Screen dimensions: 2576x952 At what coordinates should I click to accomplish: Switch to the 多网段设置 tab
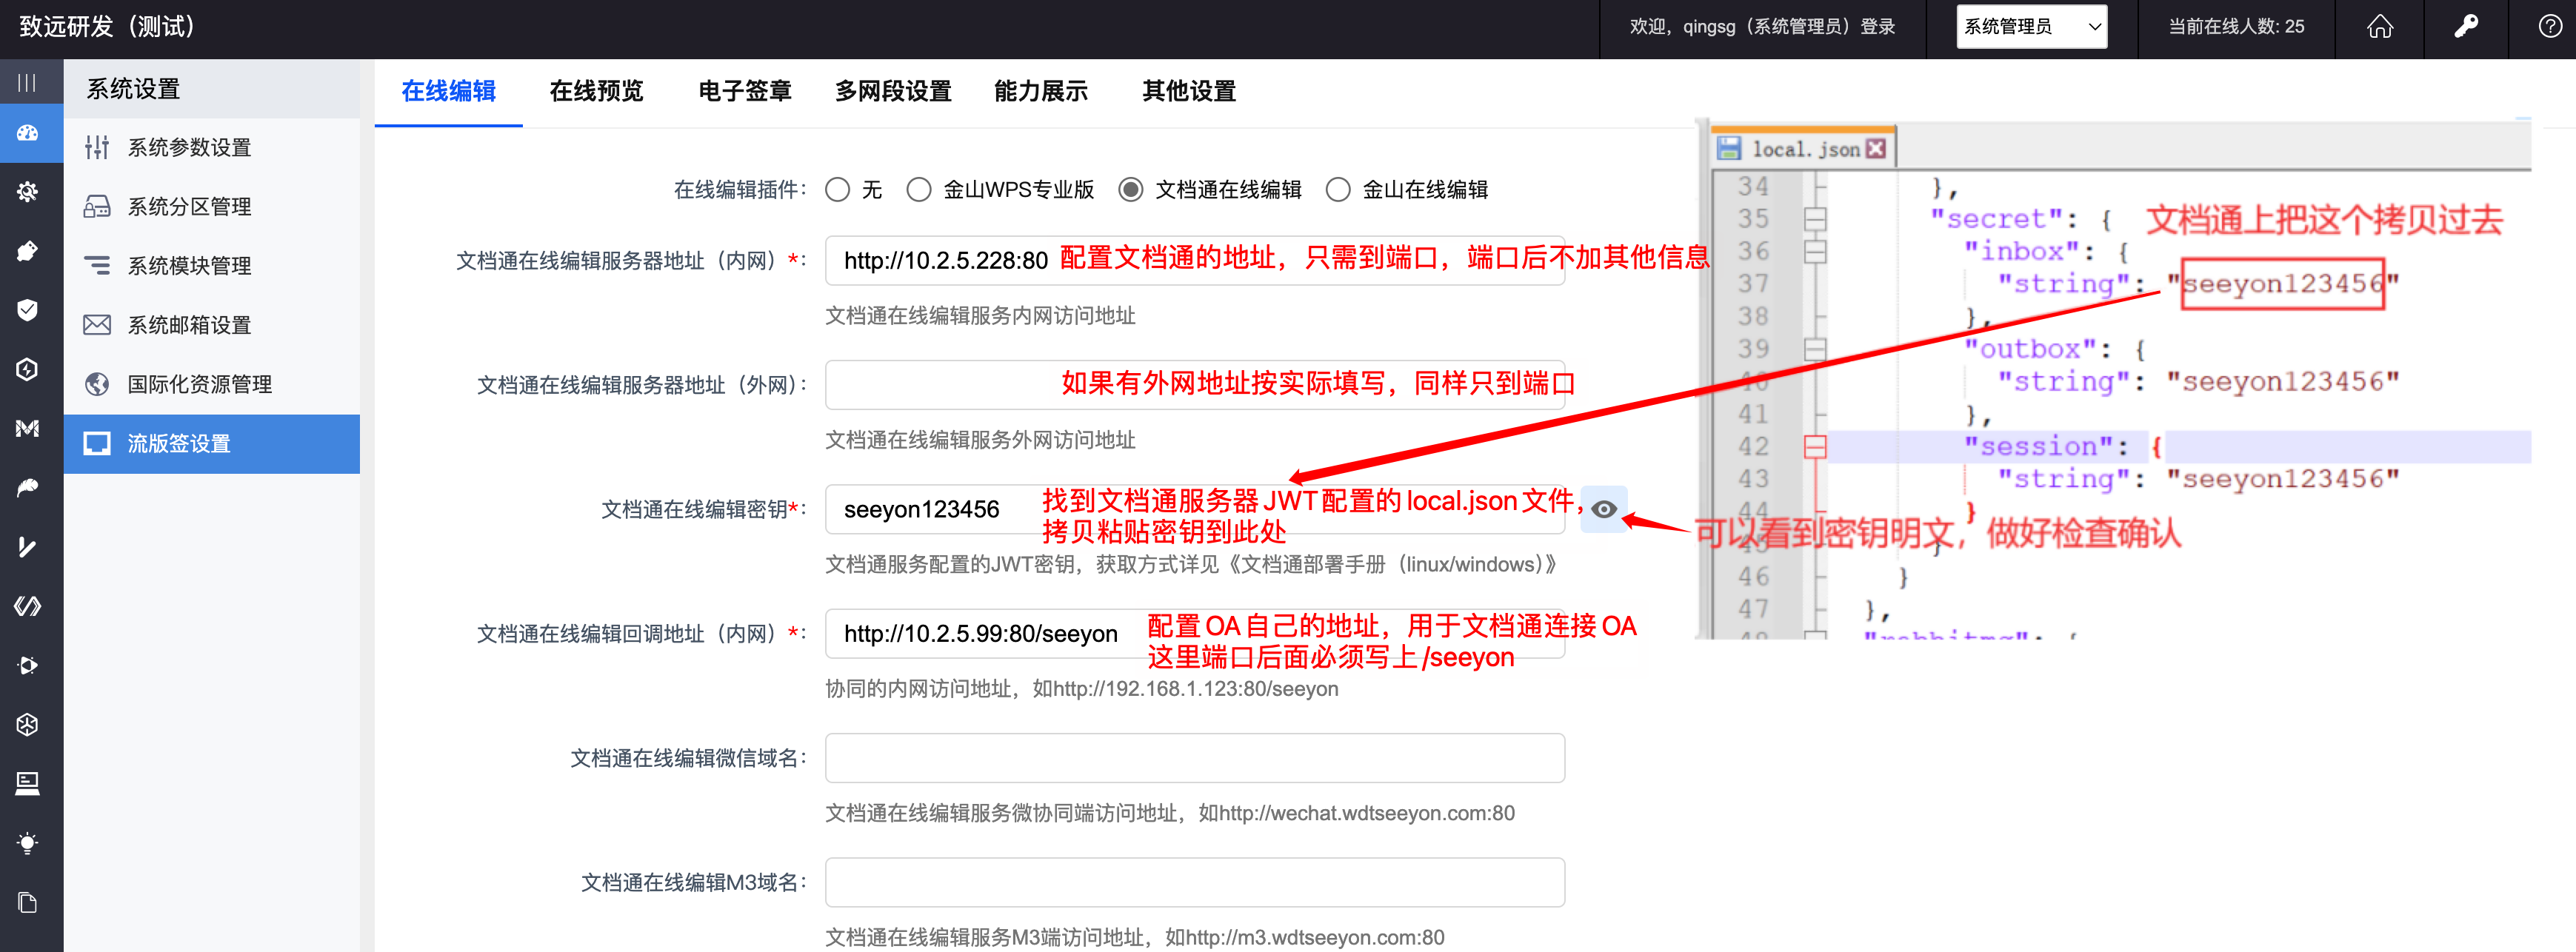pyautogui.click(x=893, y=92)
